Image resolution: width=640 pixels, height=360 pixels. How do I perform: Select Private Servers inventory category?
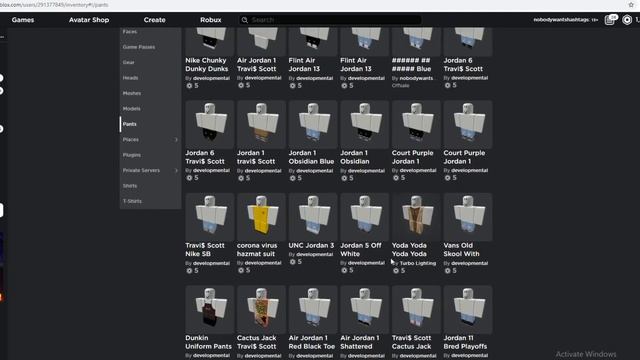click(x=141, y=170)
